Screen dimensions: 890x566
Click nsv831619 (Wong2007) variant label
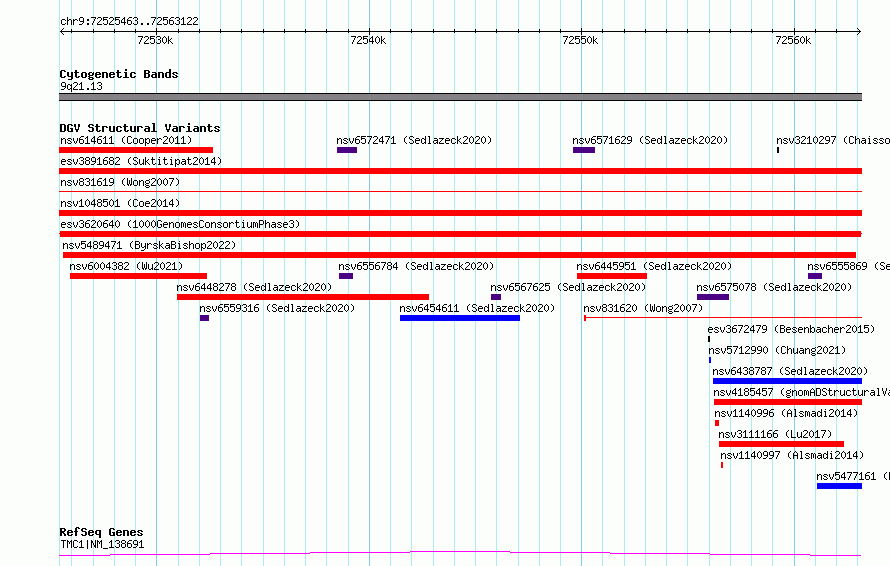[120, 182]
